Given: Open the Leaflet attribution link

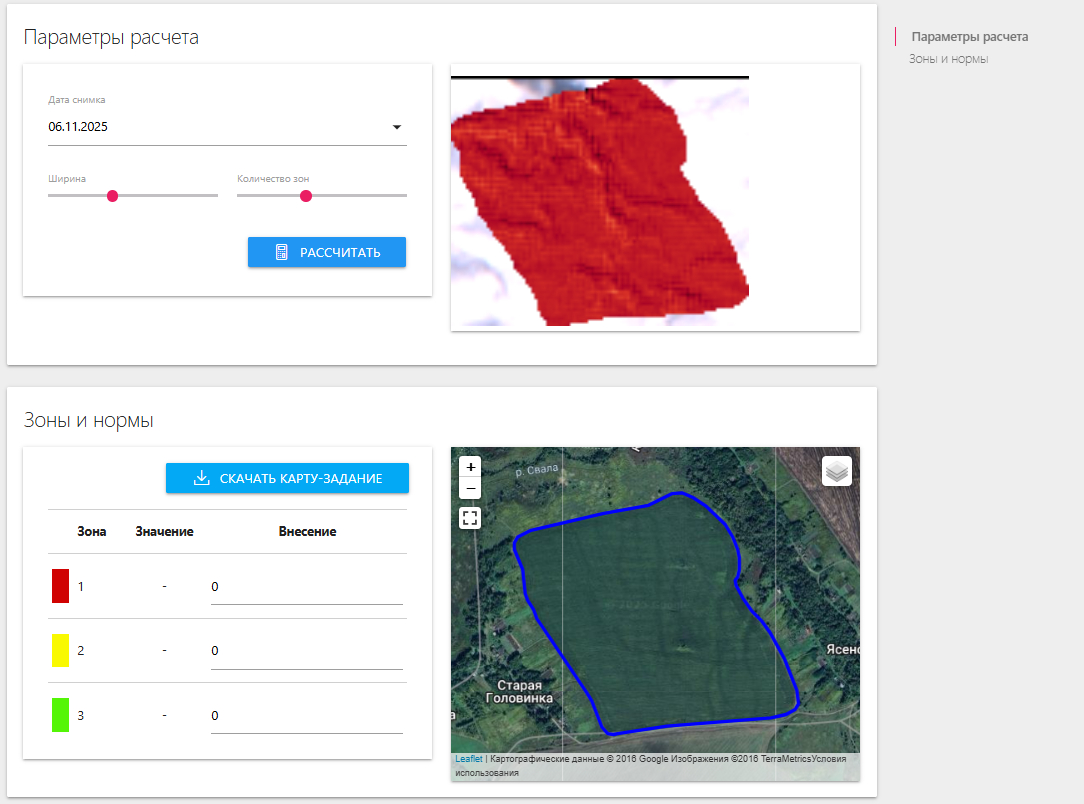Looking at the screenshot, I should (x=468, y=759).
